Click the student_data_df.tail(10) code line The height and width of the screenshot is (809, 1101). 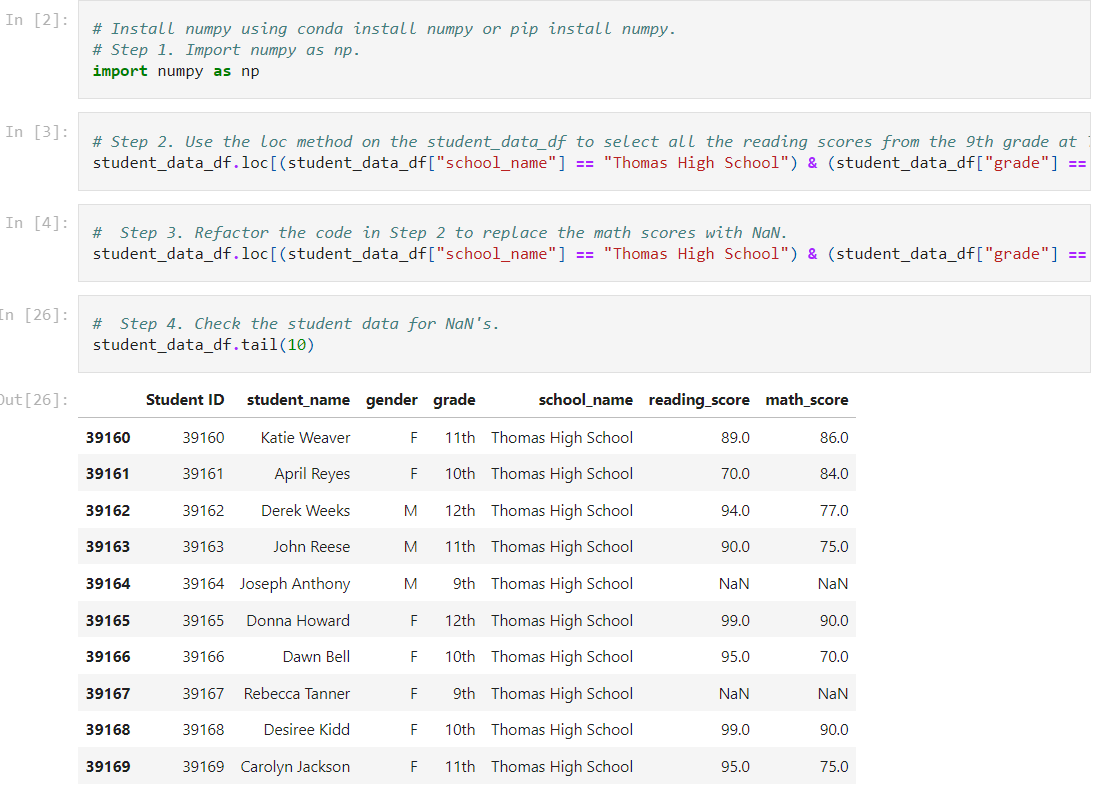[x=203, y=345]
